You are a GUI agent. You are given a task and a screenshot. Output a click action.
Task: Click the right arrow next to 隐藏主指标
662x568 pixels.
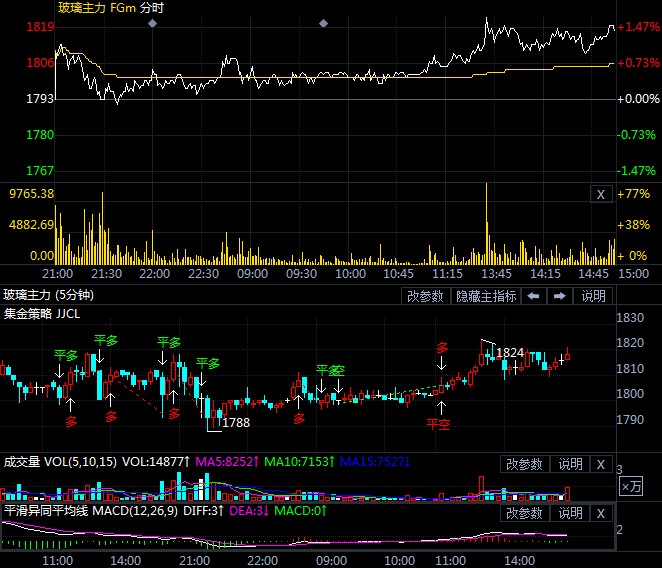[x=560, y=296]
